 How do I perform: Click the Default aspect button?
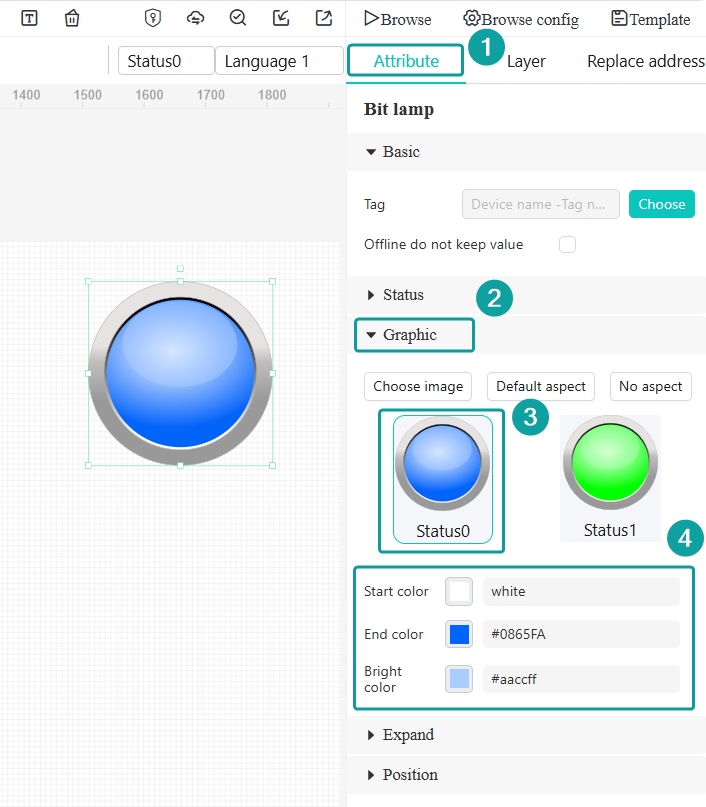coord(541,387)
